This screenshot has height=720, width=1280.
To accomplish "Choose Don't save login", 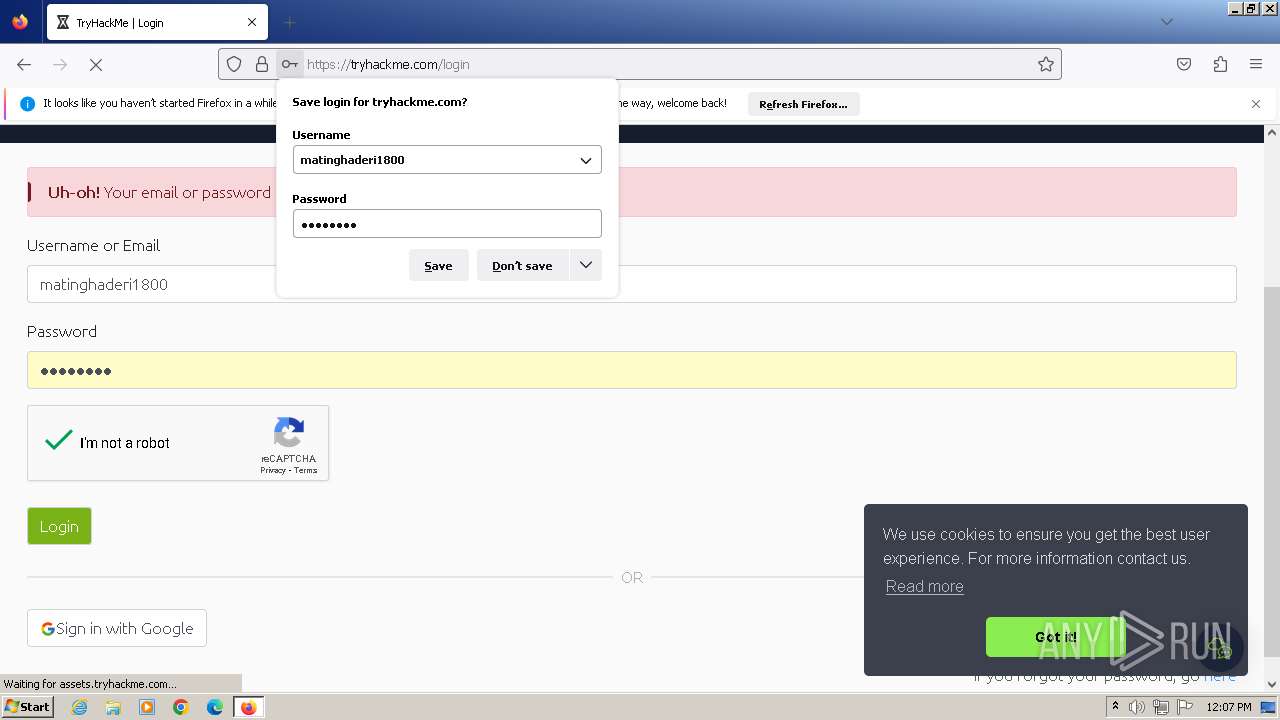I will pos(522,266).
